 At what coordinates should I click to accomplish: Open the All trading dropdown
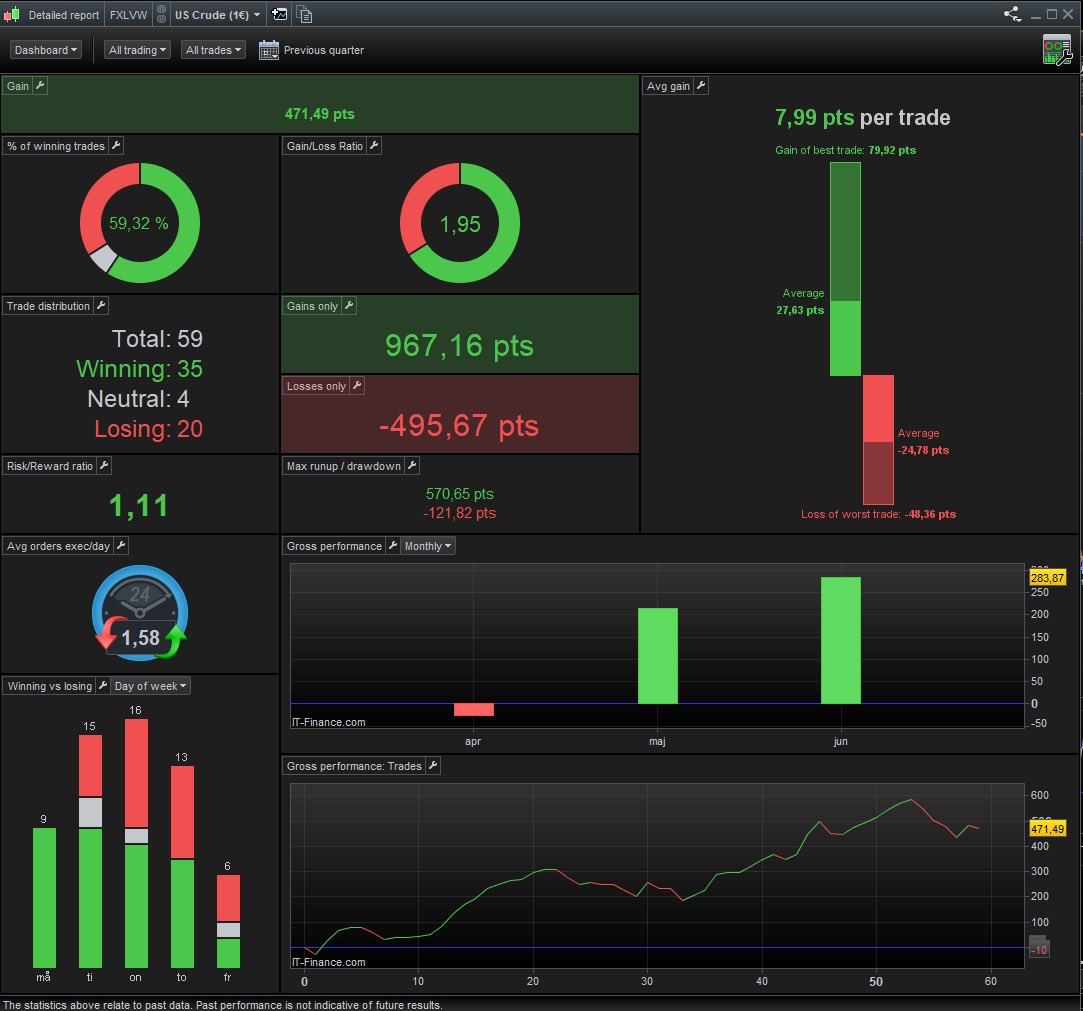point(138,50)
